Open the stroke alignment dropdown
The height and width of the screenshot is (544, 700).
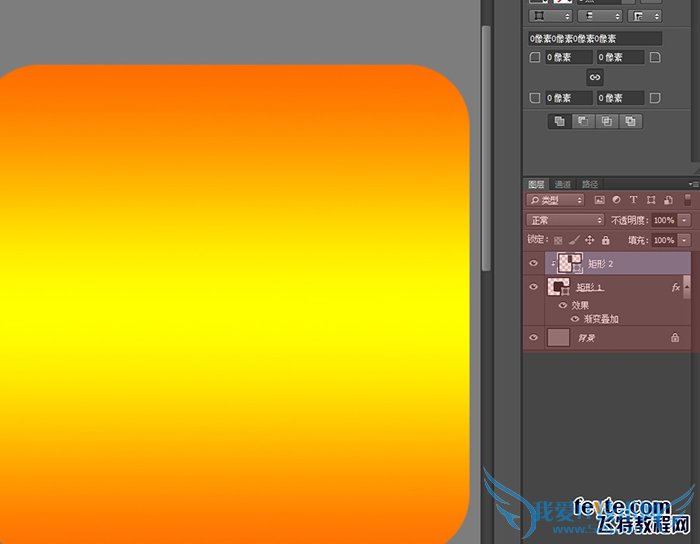click(x=551, y=16)
